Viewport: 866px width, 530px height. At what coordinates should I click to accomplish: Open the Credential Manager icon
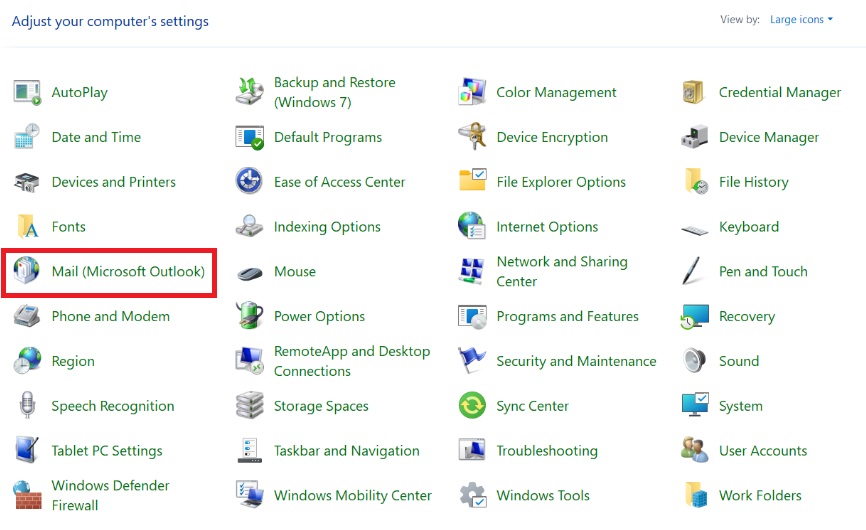(695, 93)
